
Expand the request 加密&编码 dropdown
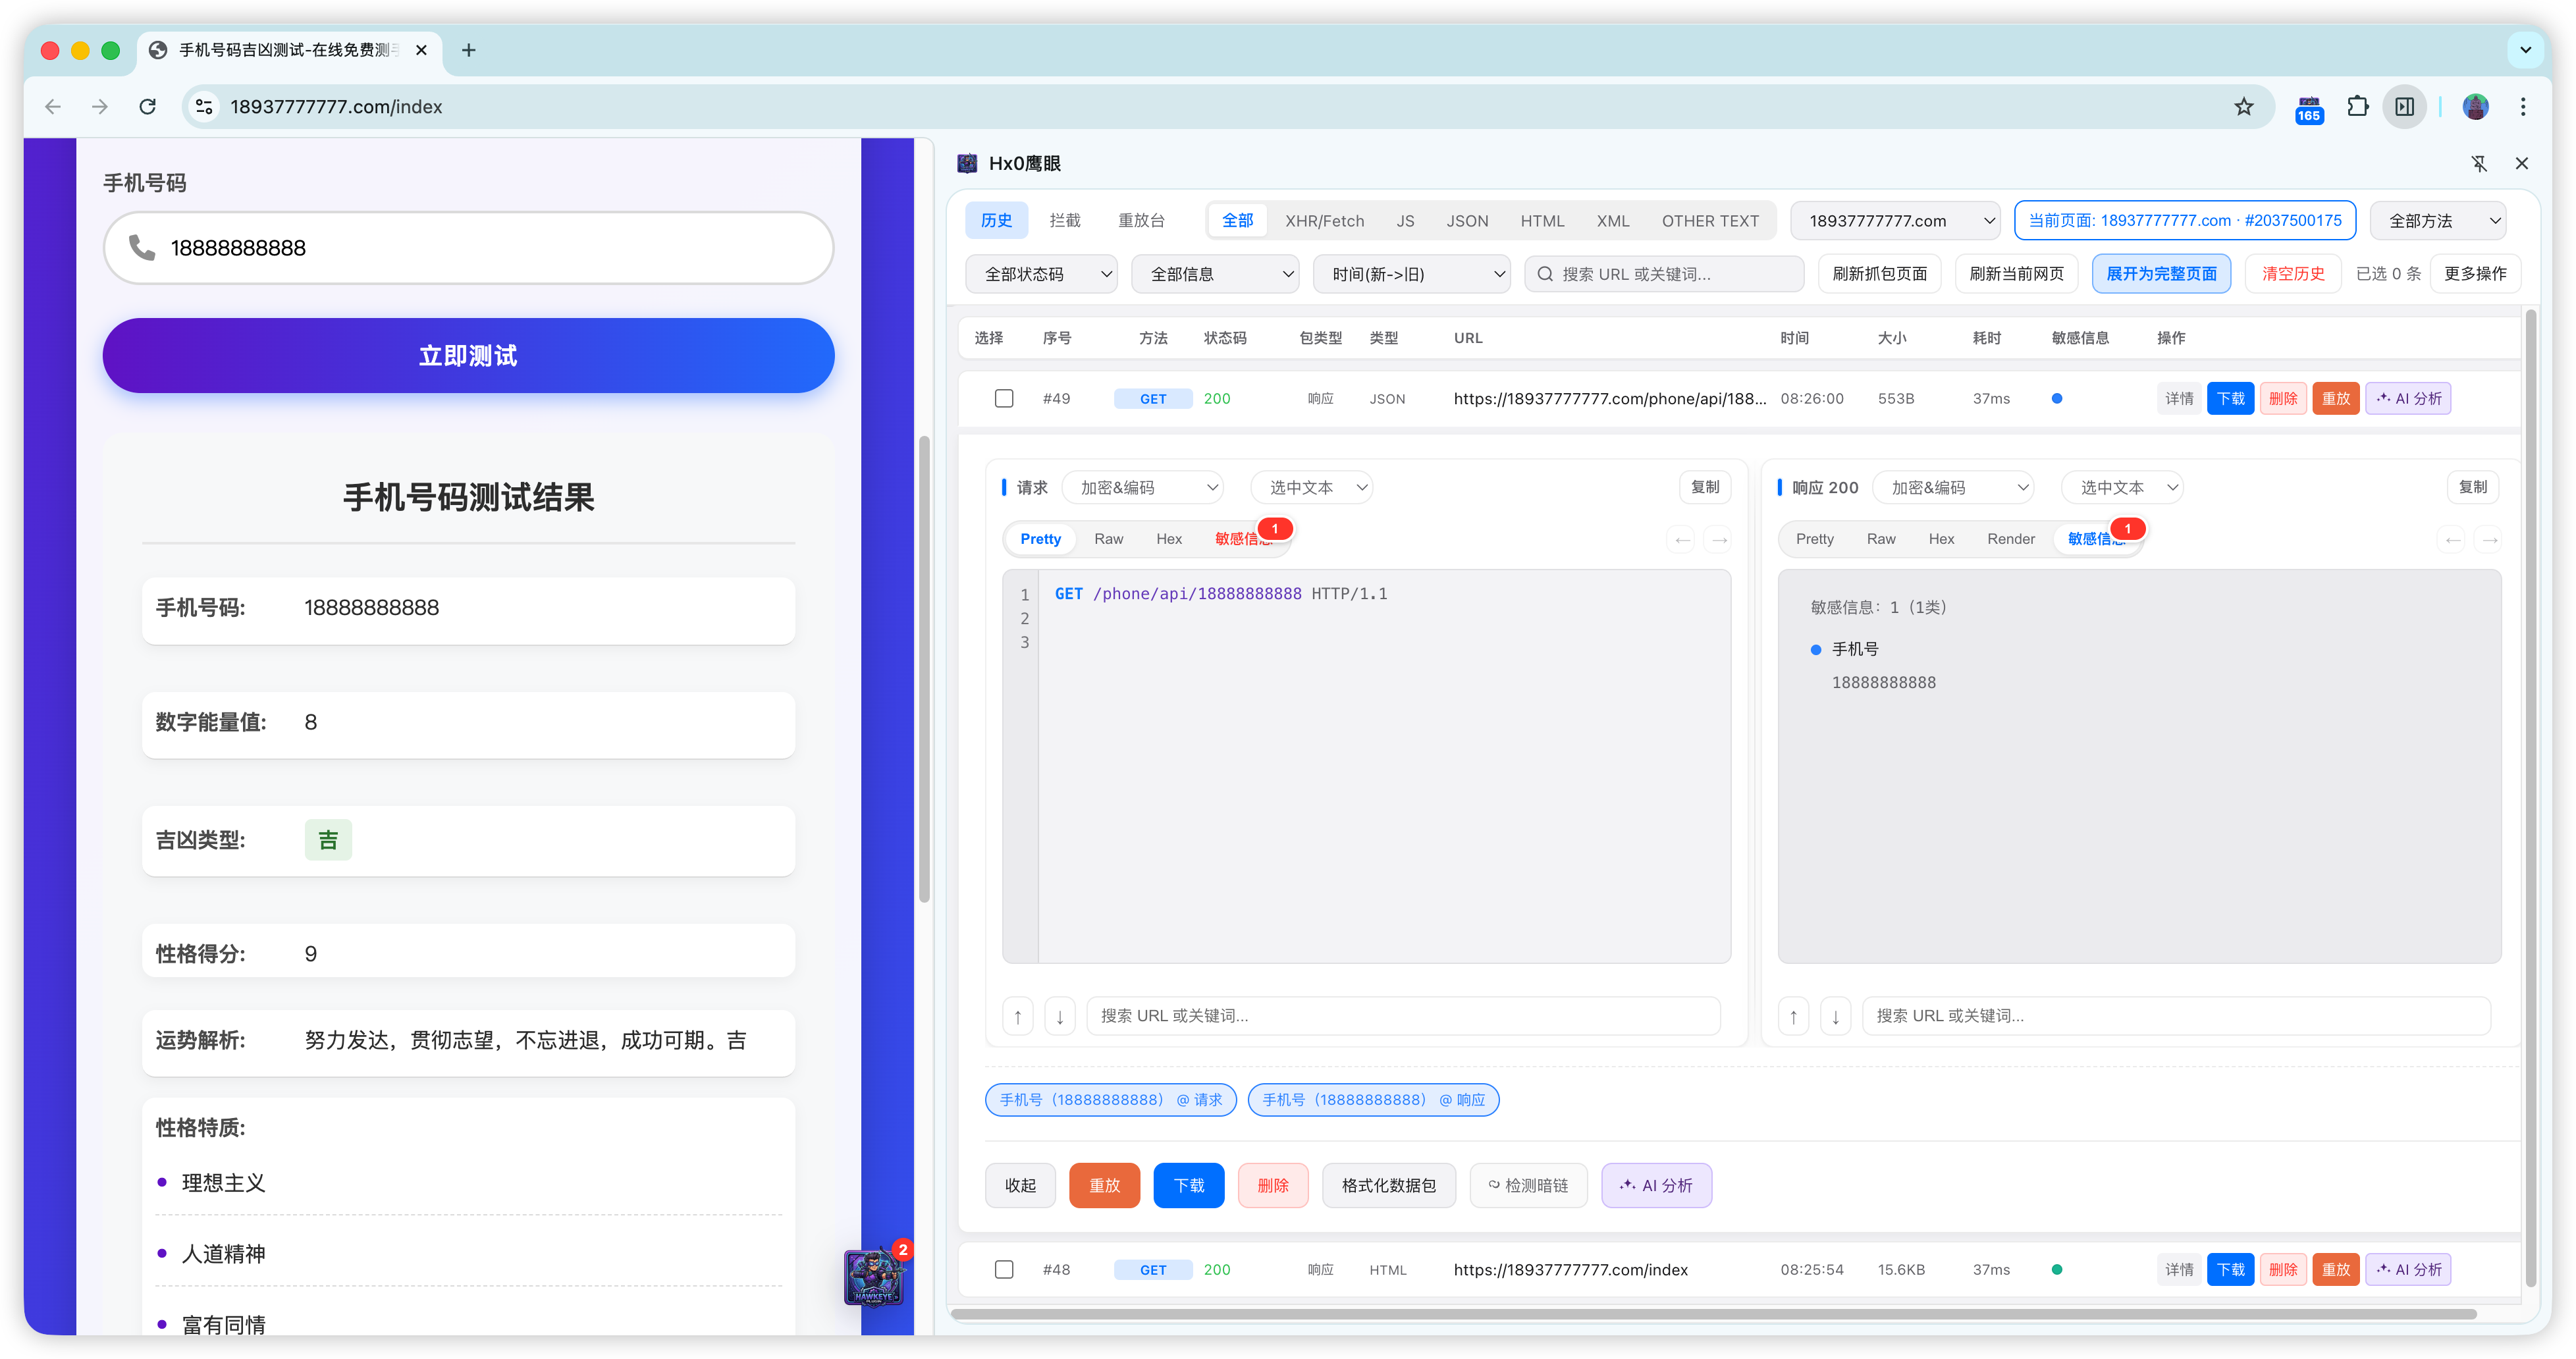point(1143,488)
